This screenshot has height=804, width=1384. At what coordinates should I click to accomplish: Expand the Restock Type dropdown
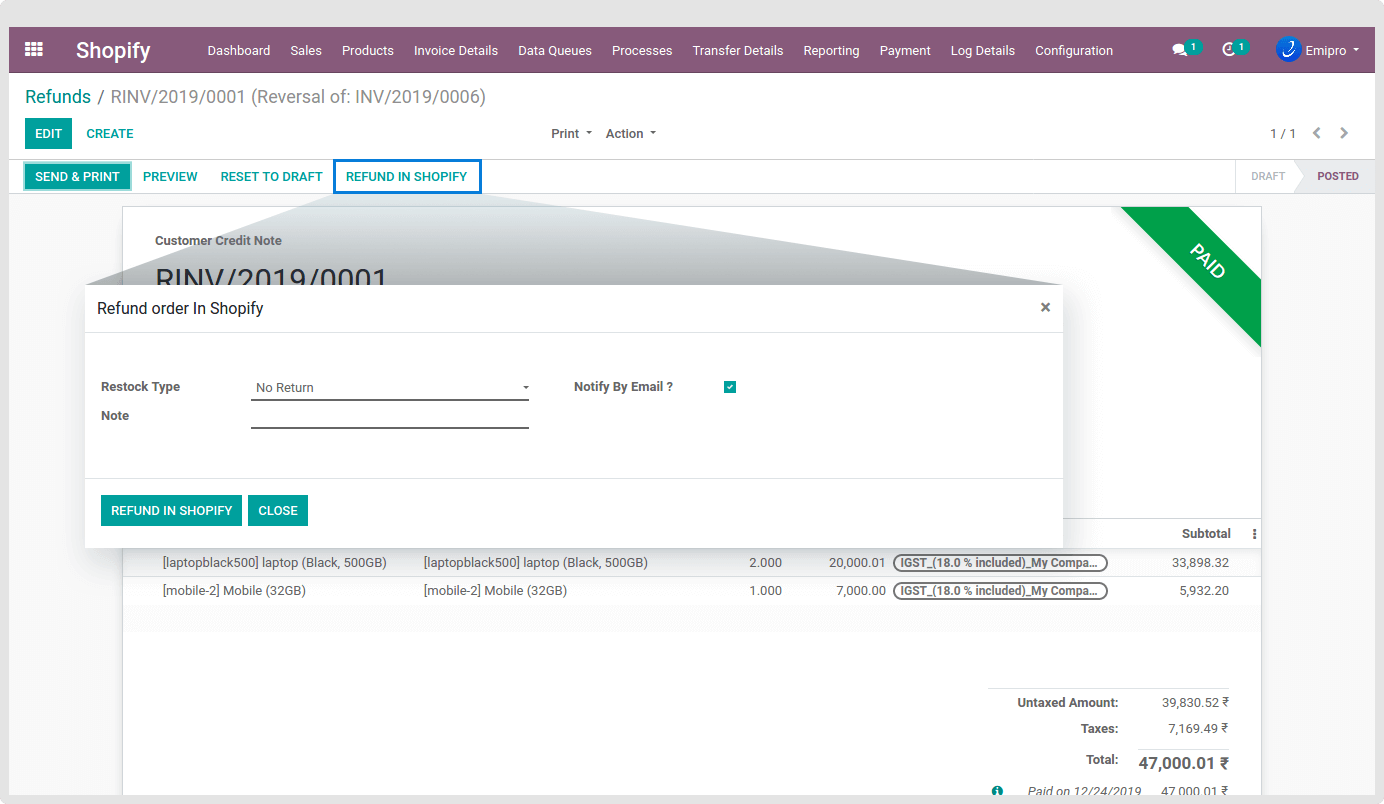(x=390, y=388)
